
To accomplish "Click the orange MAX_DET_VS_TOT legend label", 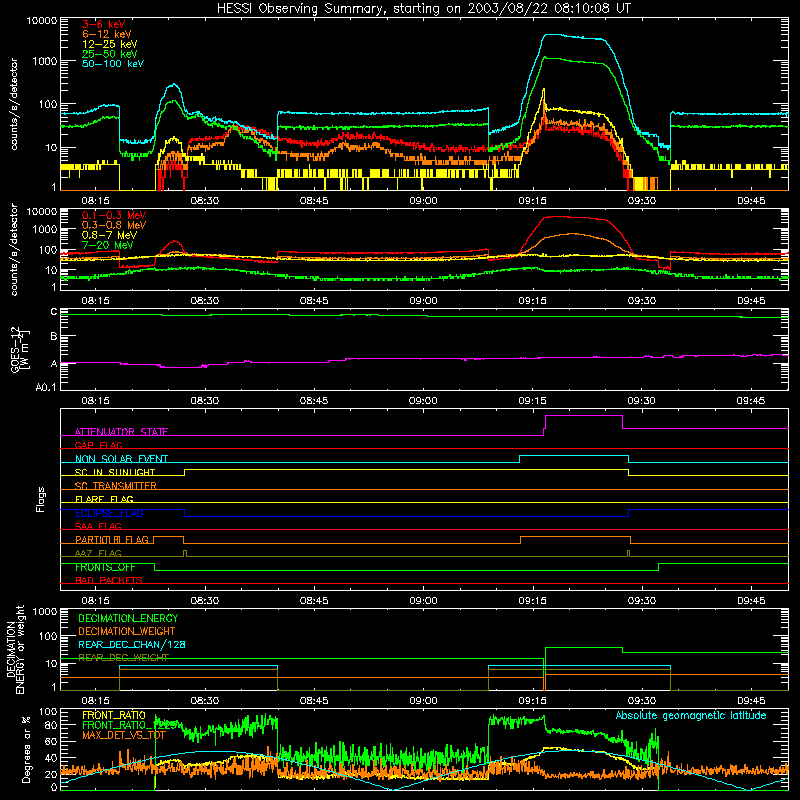I will coord(124,735).
